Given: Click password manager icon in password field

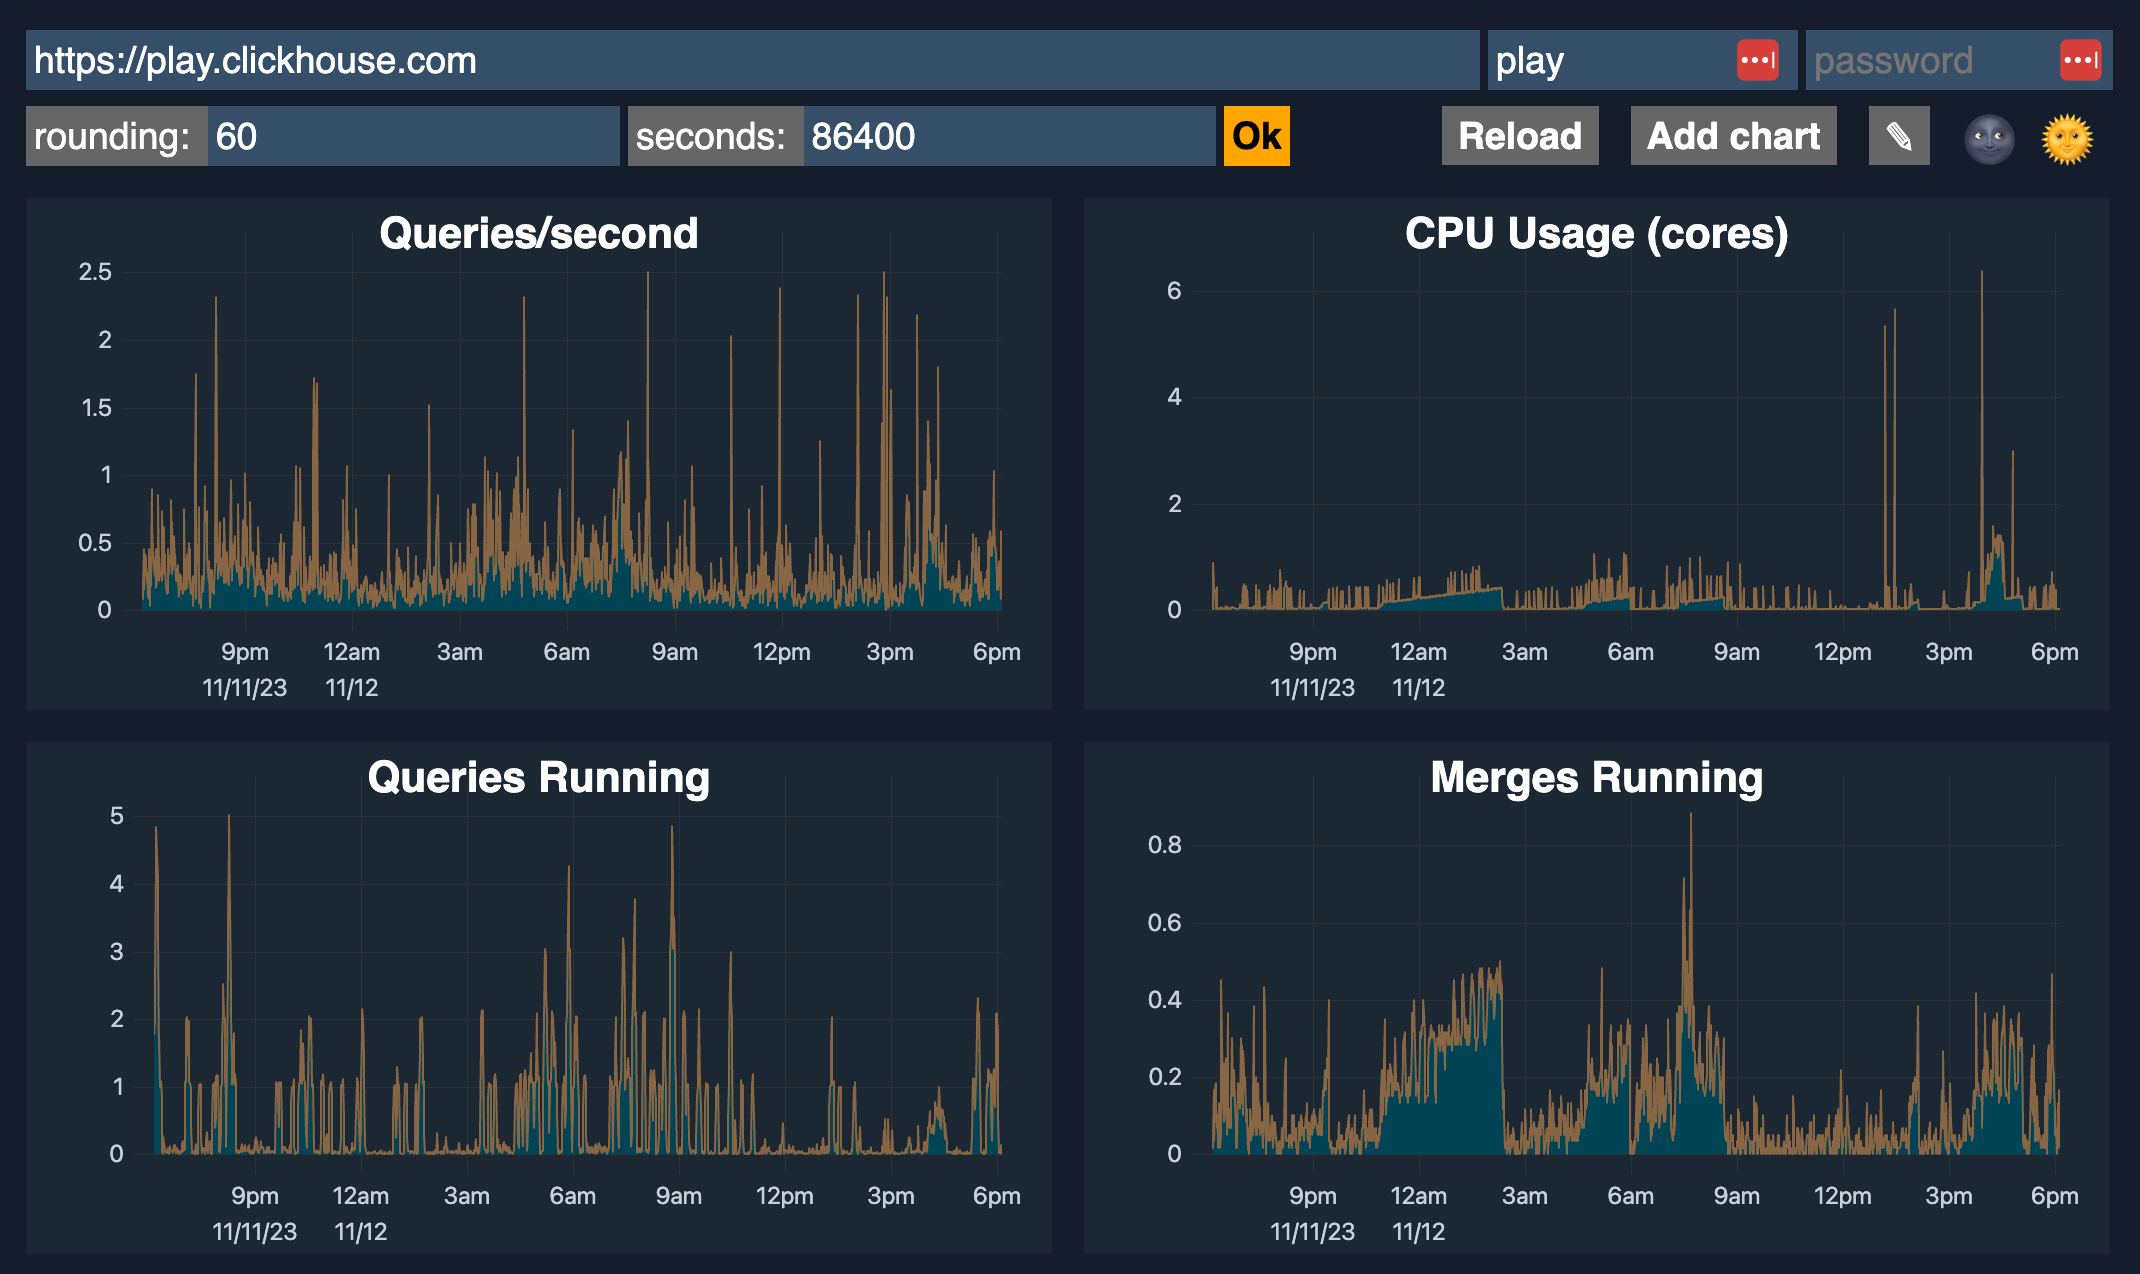Looking at the screenshot, I should pos(2080,60).
